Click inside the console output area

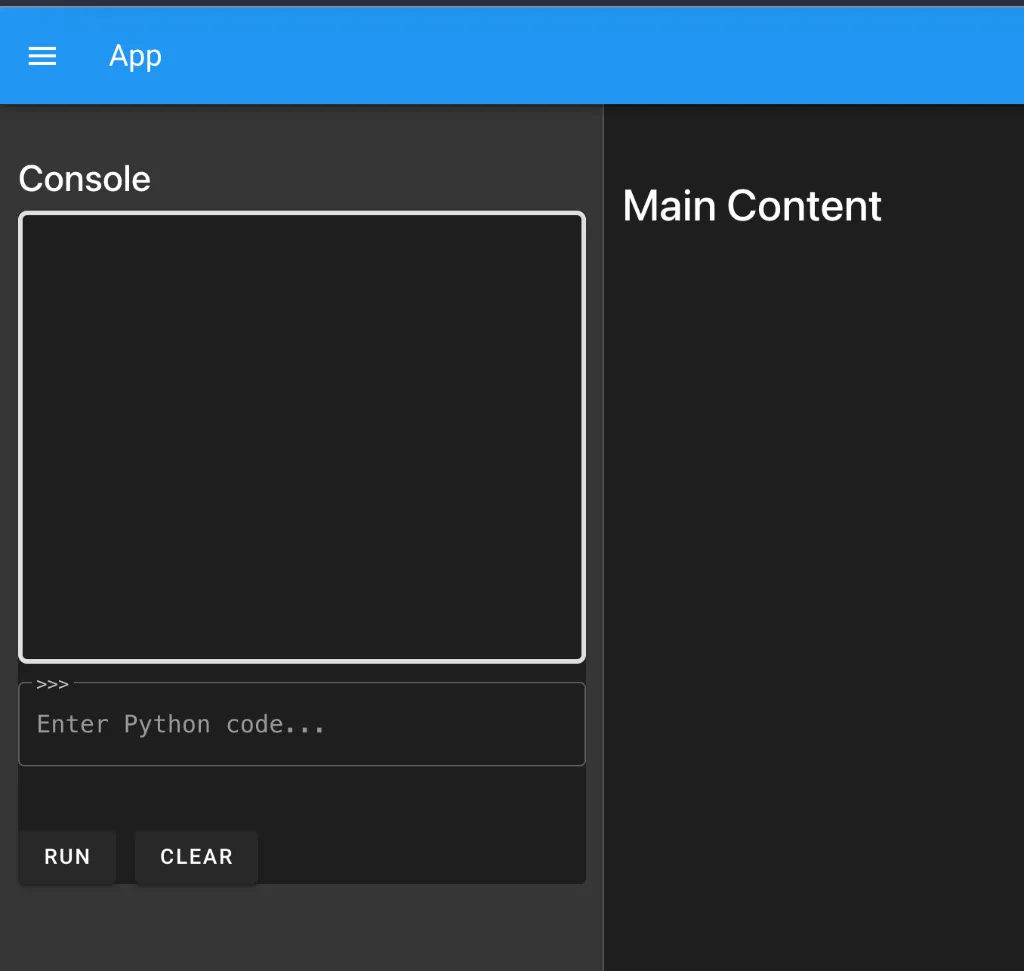(301, 437)
